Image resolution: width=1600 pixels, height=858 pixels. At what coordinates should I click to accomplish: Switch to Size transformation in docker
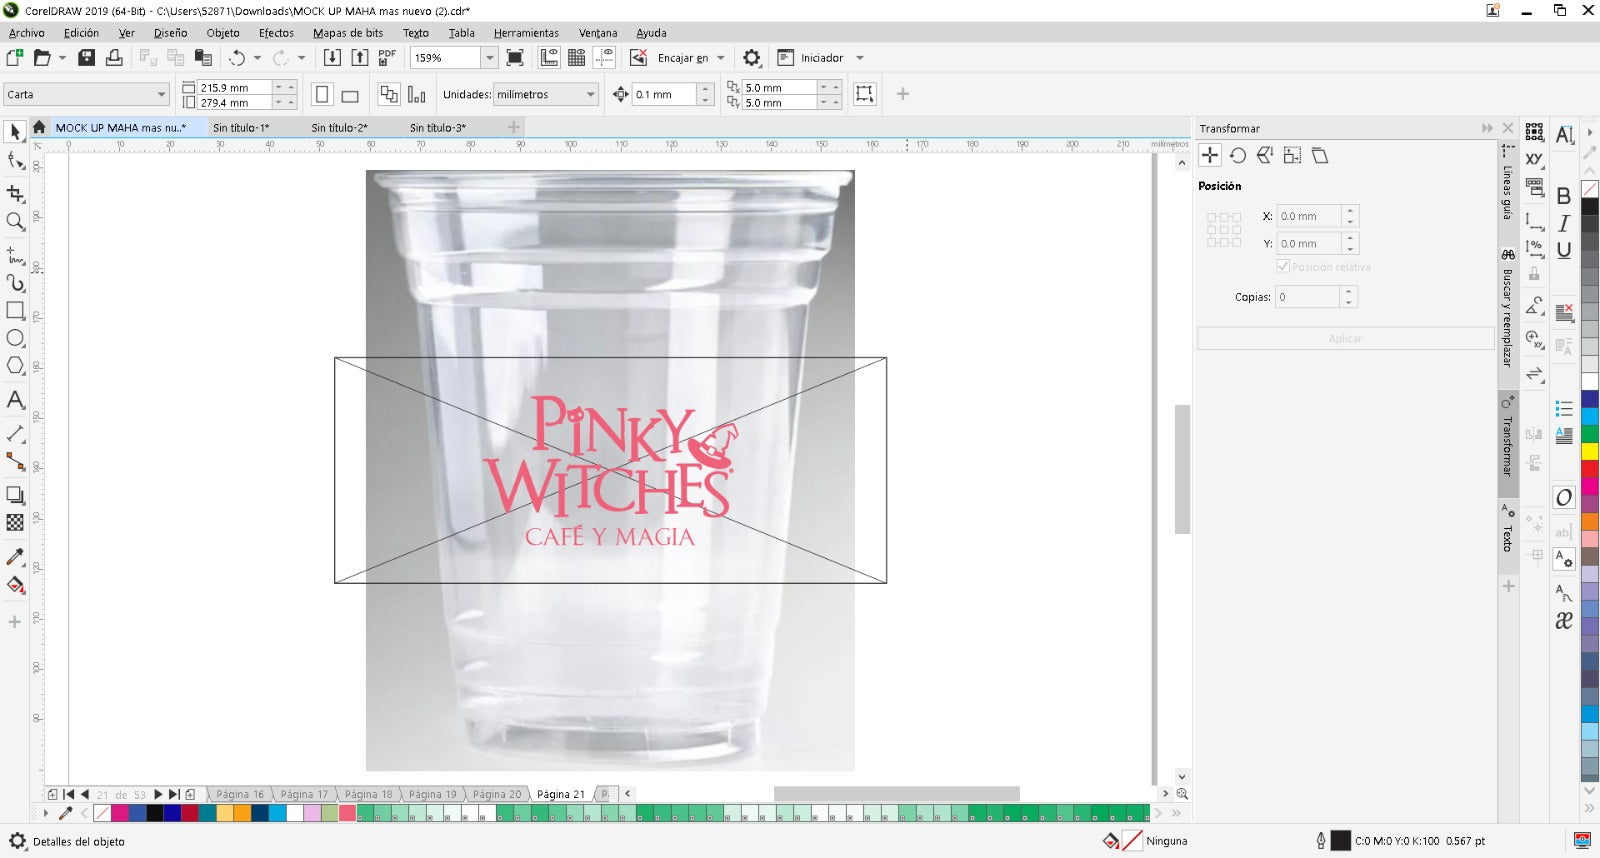coord(1292,155)
